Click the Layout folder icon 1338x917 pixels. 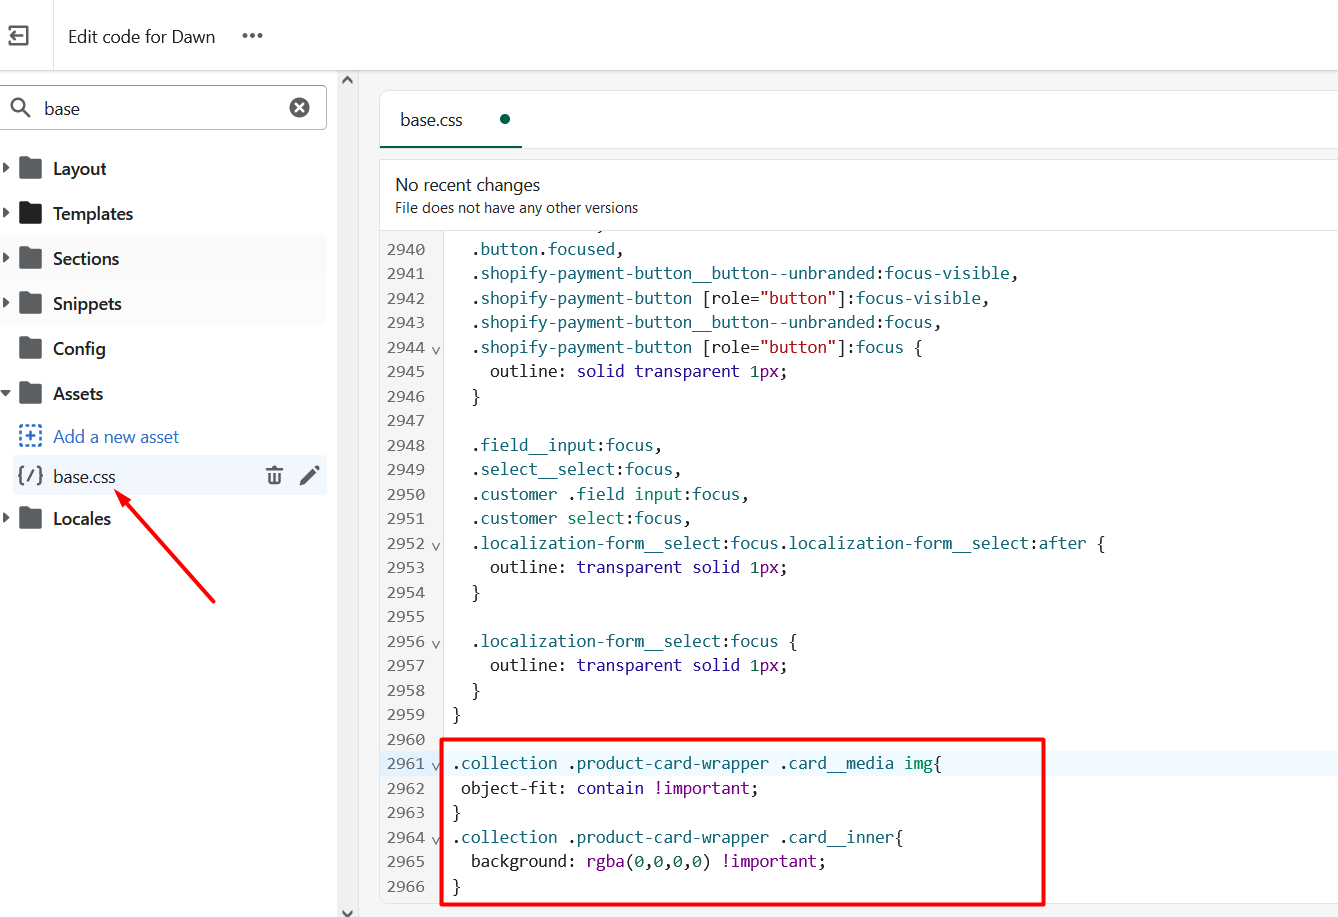31,168
